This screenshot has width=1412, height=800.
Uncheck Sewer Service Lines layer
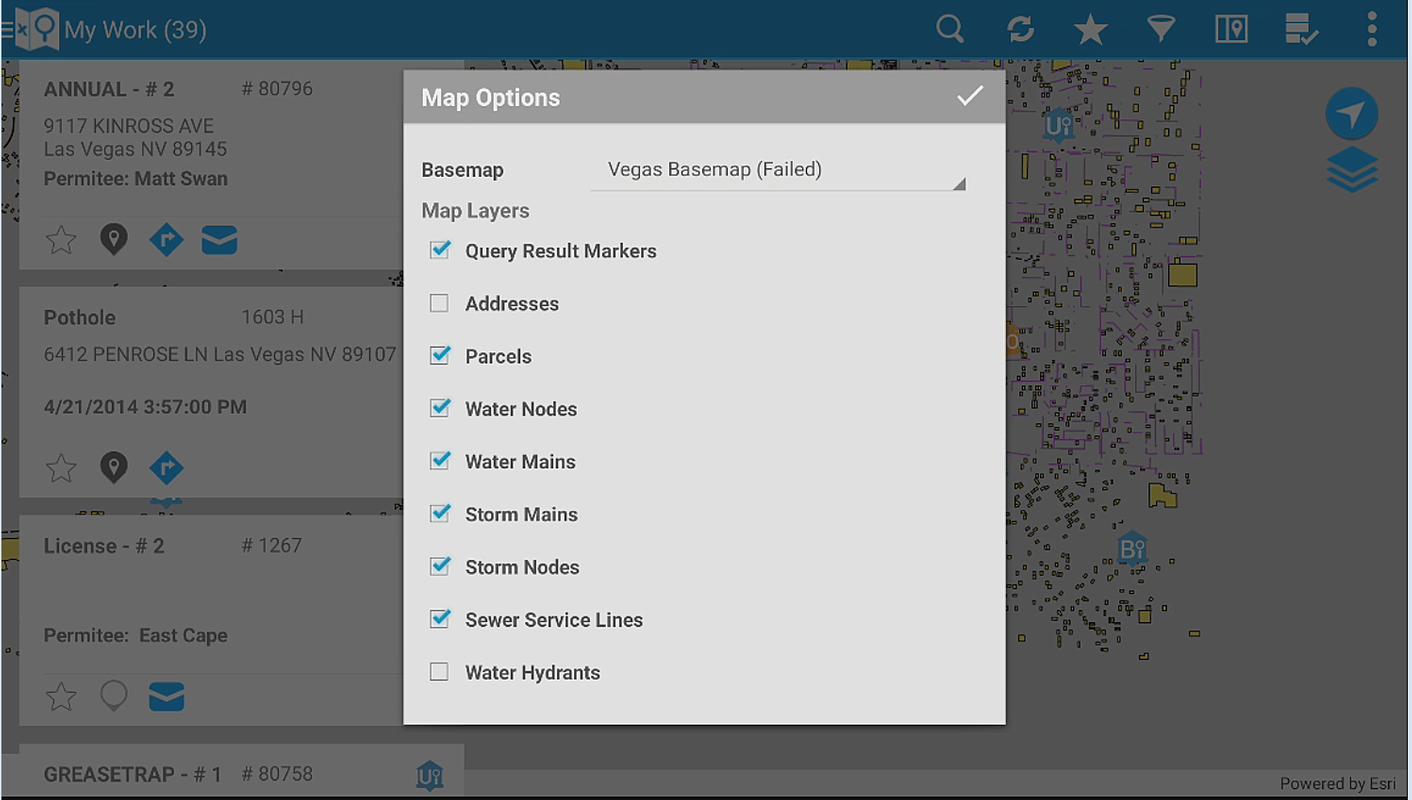pos(439,619)
